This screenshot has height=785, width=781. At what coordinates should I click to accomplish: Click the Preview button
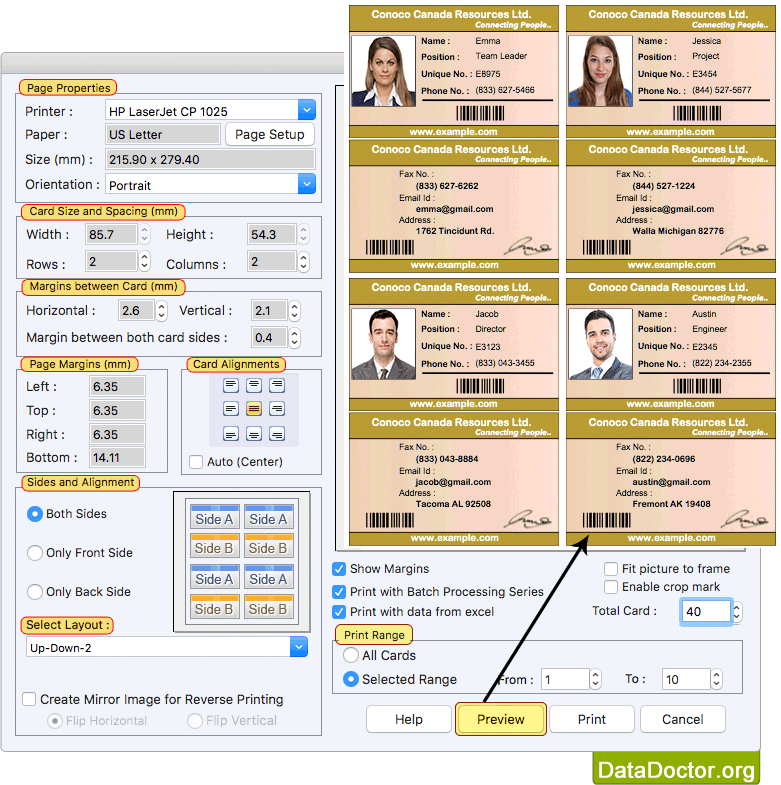(x=501, y=719)
